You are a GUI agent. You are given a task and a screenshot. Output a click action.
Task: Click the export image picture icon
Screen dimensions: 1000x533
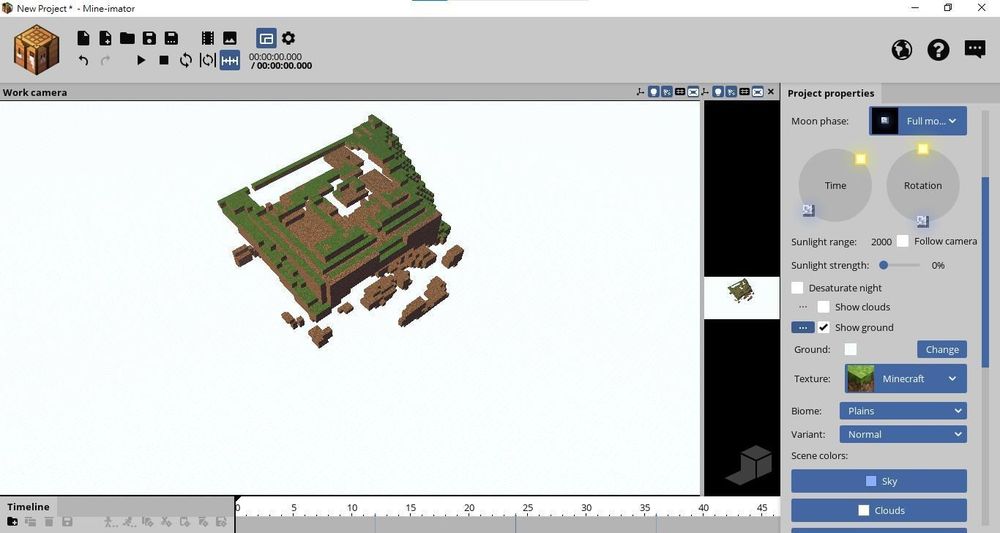(x=230, y=38)
